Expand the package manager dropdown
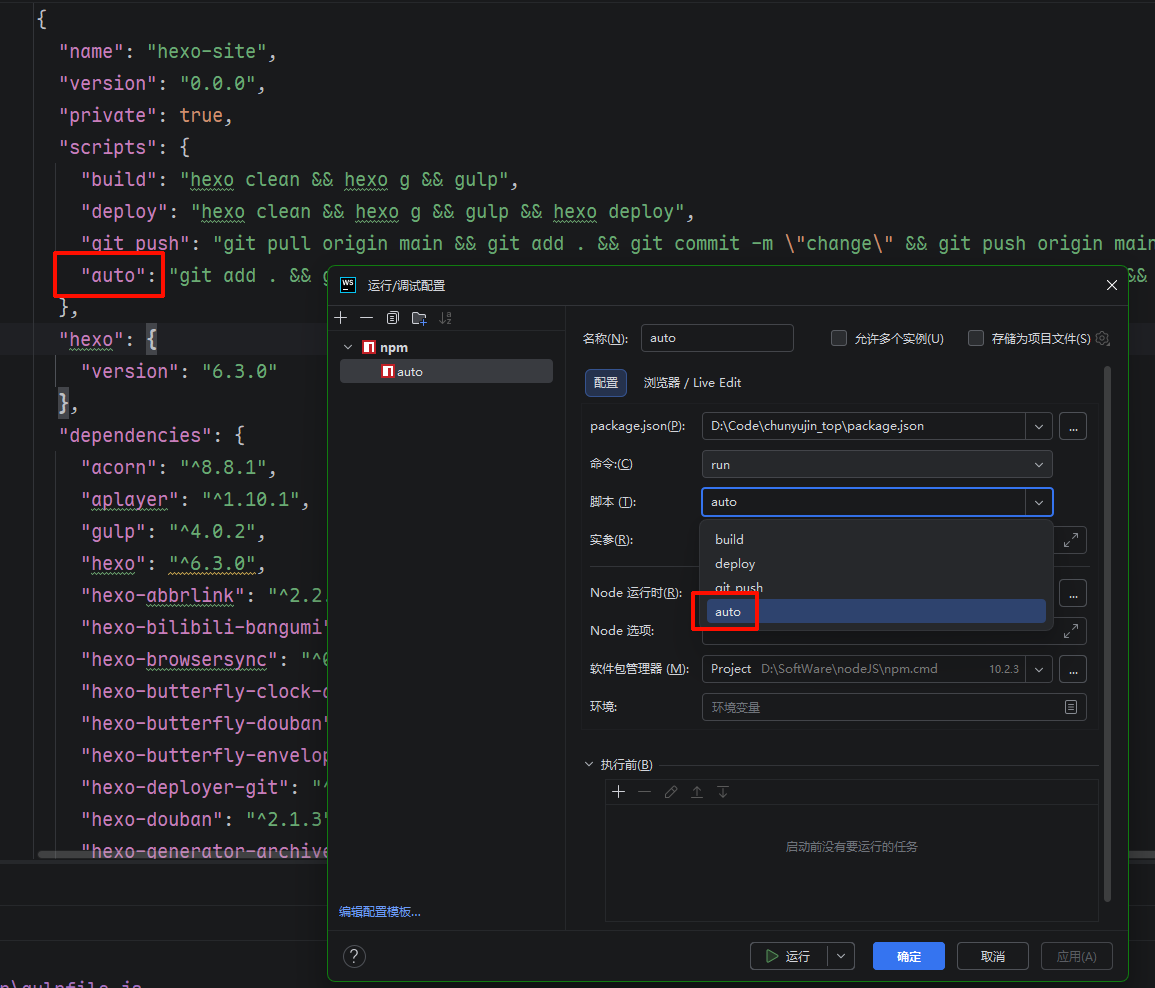The image size is (1155, 988). pyautogui.click(x=1039, y=669)
